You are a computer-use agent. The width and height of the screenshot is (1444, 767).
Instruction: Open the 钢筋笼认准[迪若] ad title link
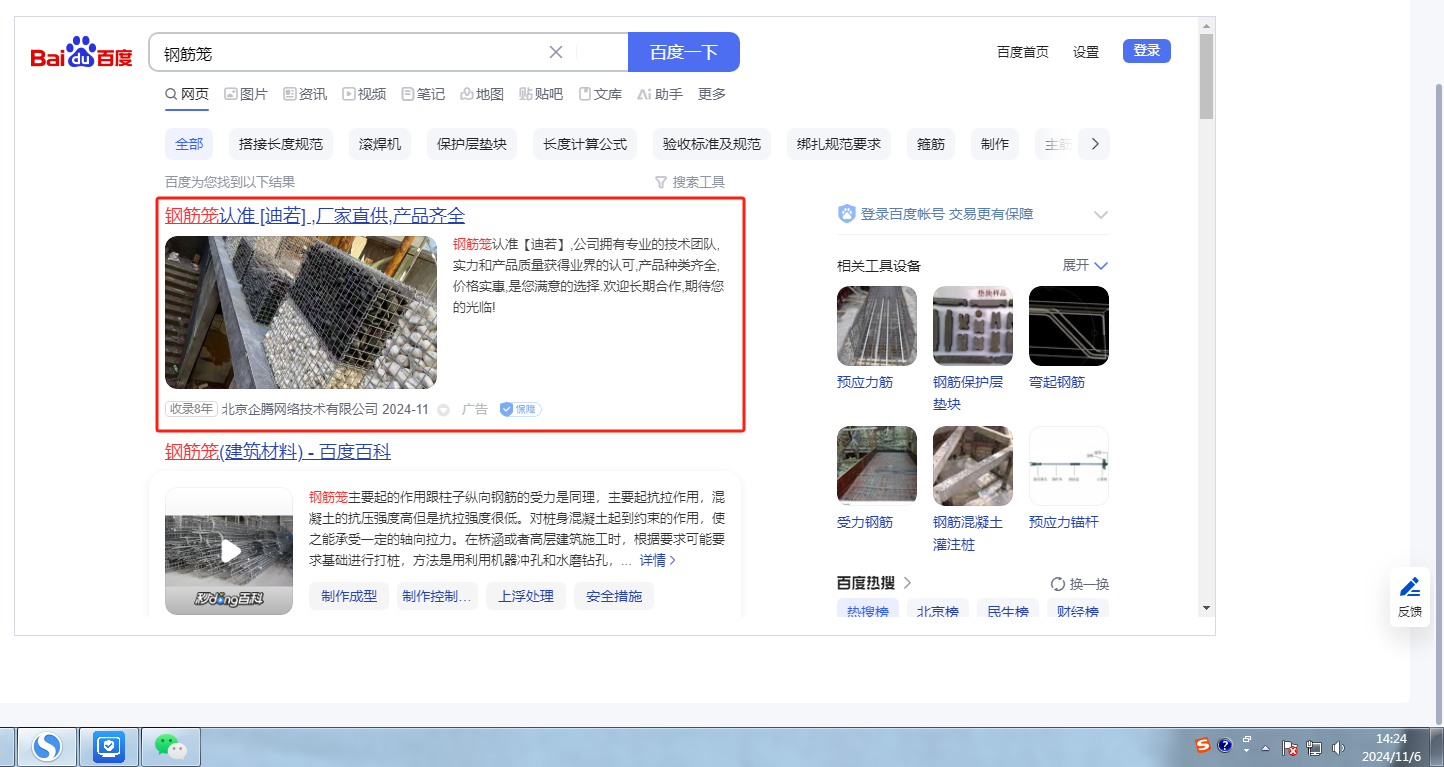click(315, 216)
